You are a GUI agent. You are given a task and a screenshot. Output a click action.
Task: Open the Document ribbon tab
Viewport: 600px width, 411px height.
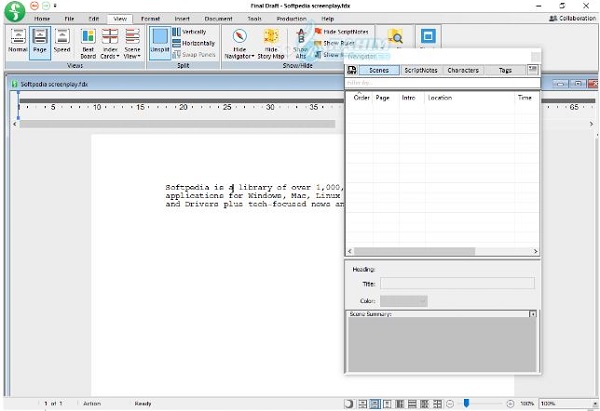point(218,19)
